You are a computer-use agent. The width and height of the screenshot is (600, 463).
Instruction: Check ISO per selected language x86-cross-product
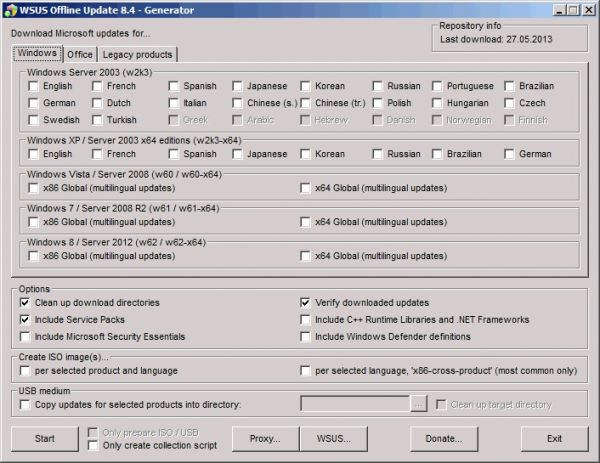coord(305,371)
